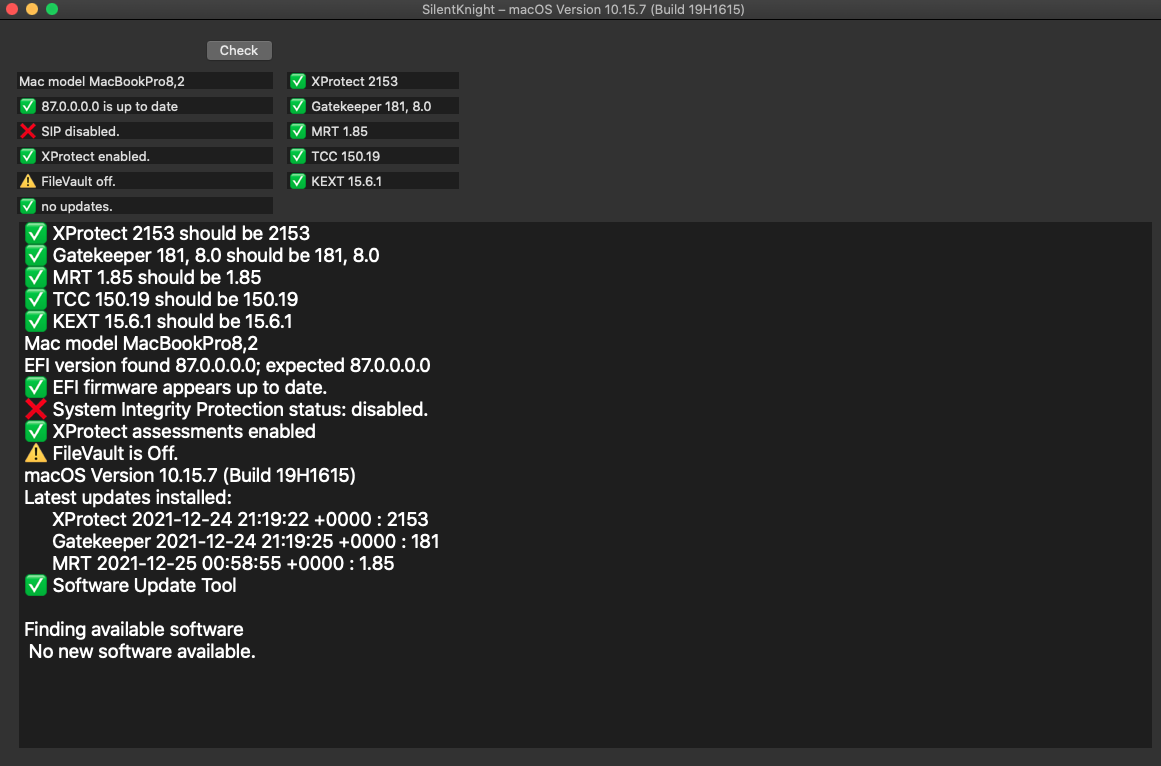Click green checkmark beside 'XProtect 2153' field

click(298, 81)
